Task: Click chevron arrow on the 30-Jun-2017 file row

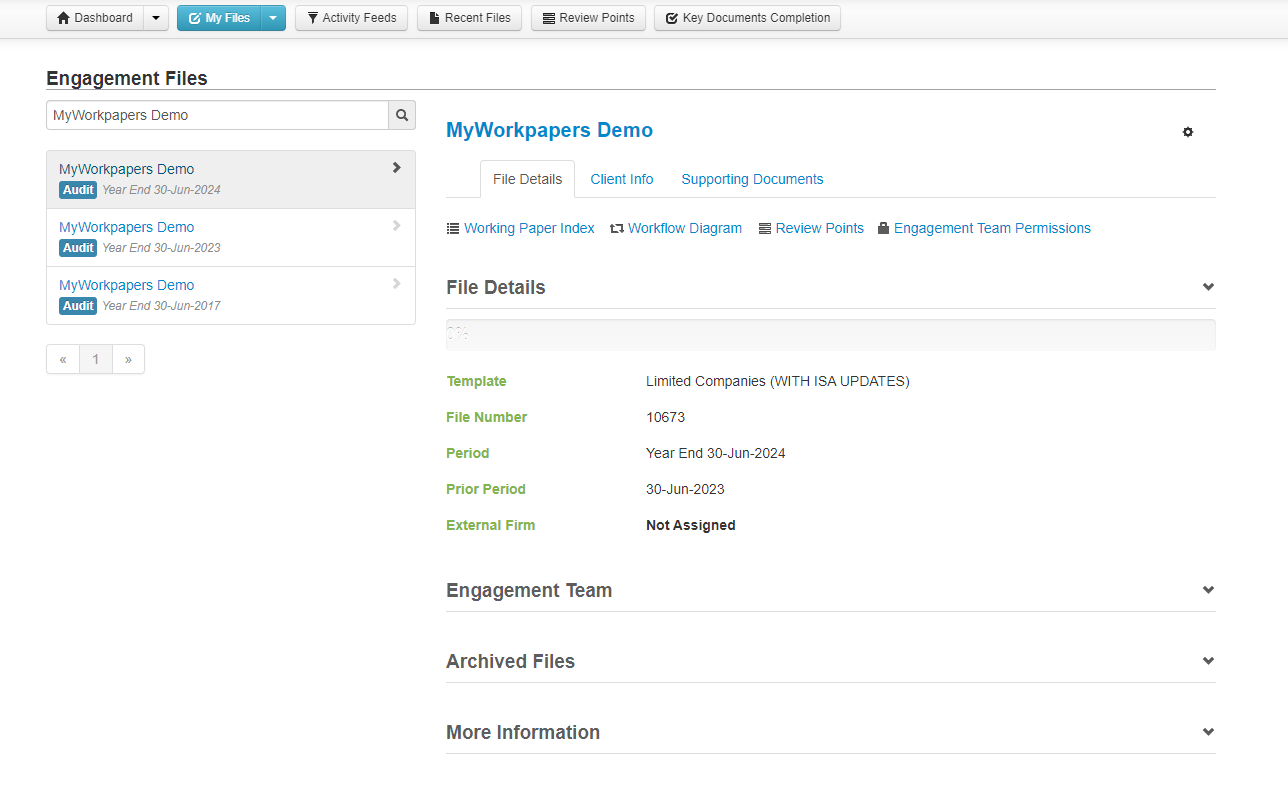Action: (x=397, y=284)
